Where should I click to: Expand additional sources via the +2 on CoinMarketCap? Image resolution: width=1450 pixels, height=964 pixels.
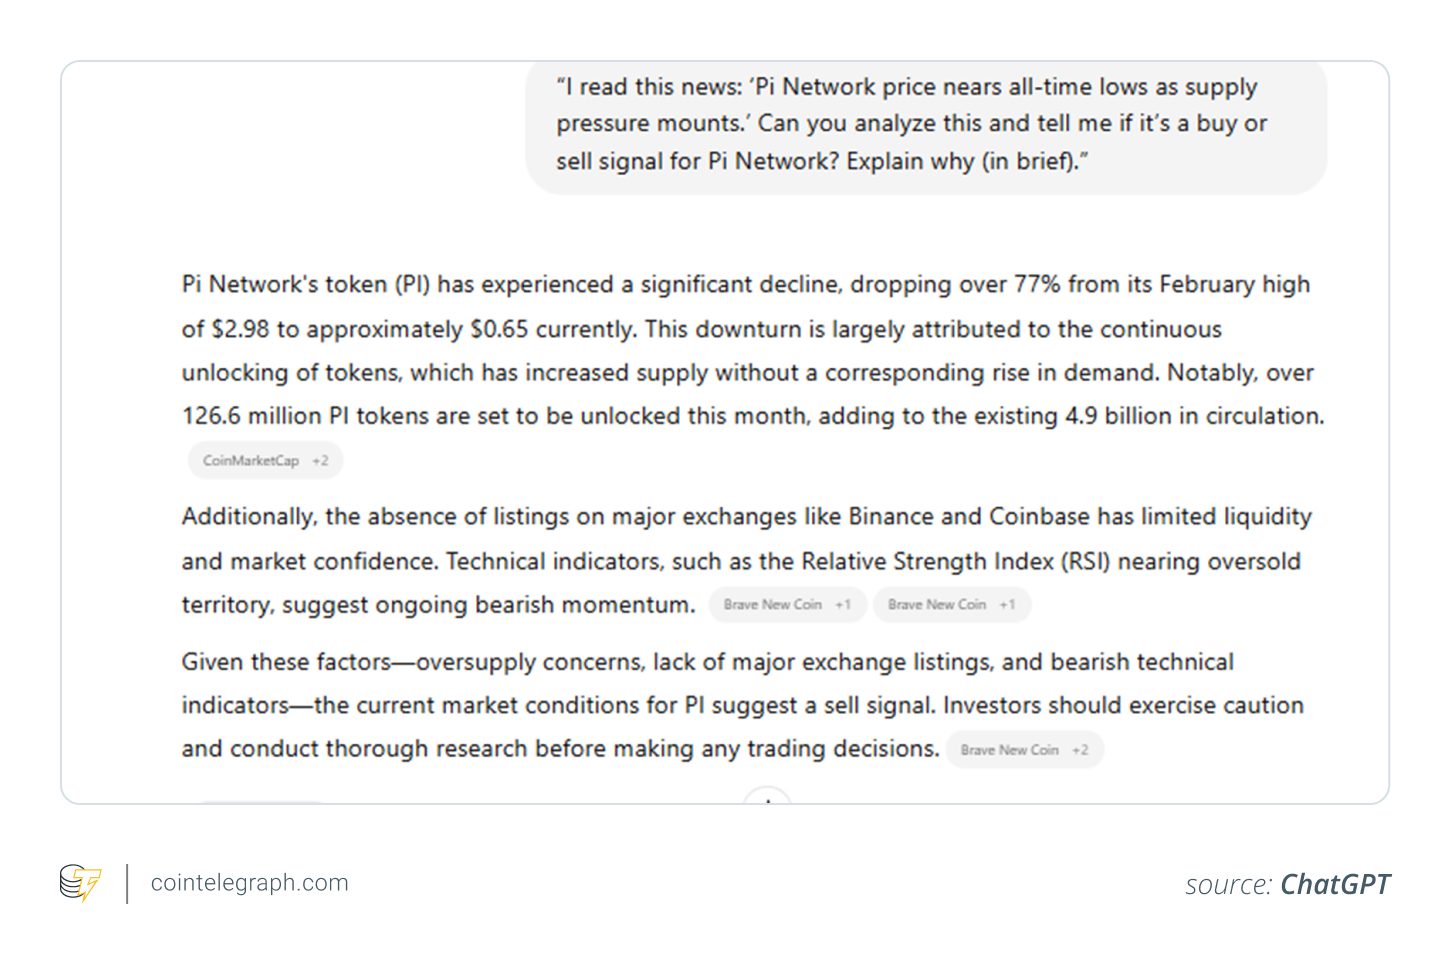tap(320, 460)
